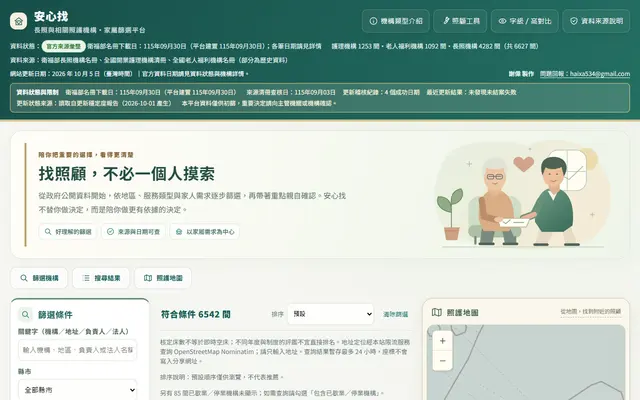The height and width of the screenshot is (400, 640).
Task: Select the 符合條件 6542 間 result count
Action: coord(196,314)
